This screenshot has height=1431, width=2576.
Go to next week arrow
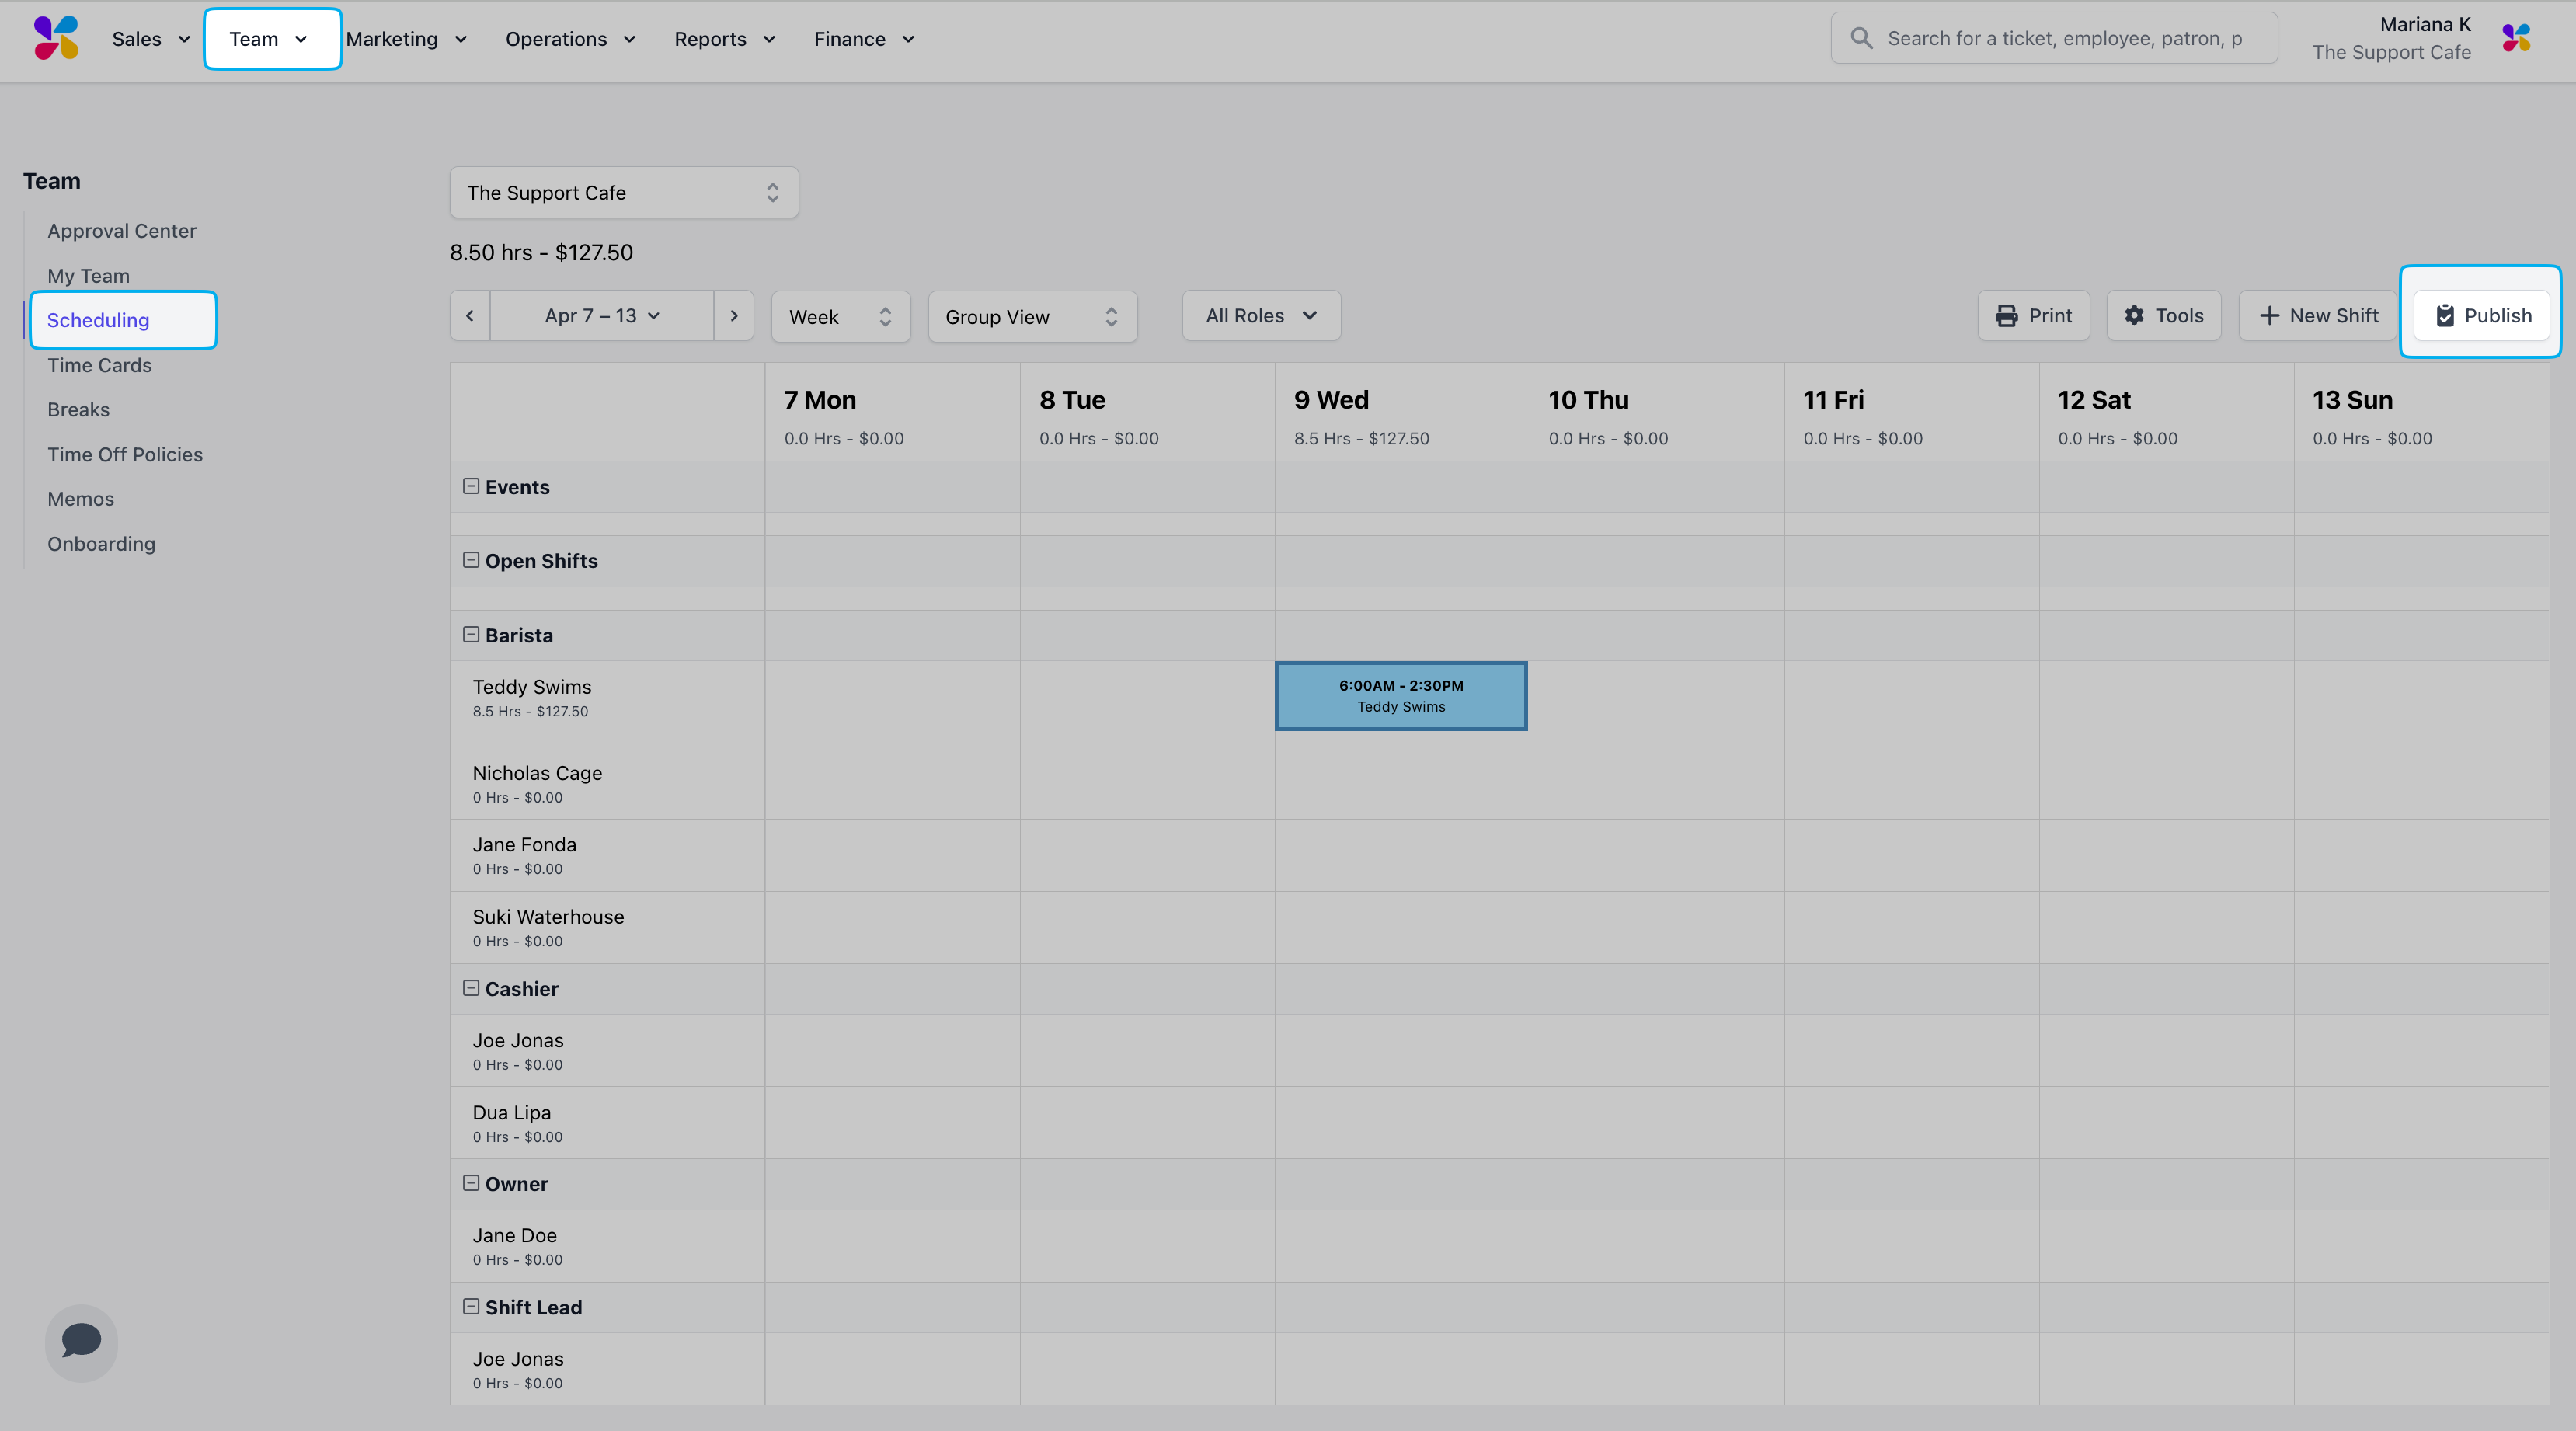pyautogui.click(x=733, y=316)
